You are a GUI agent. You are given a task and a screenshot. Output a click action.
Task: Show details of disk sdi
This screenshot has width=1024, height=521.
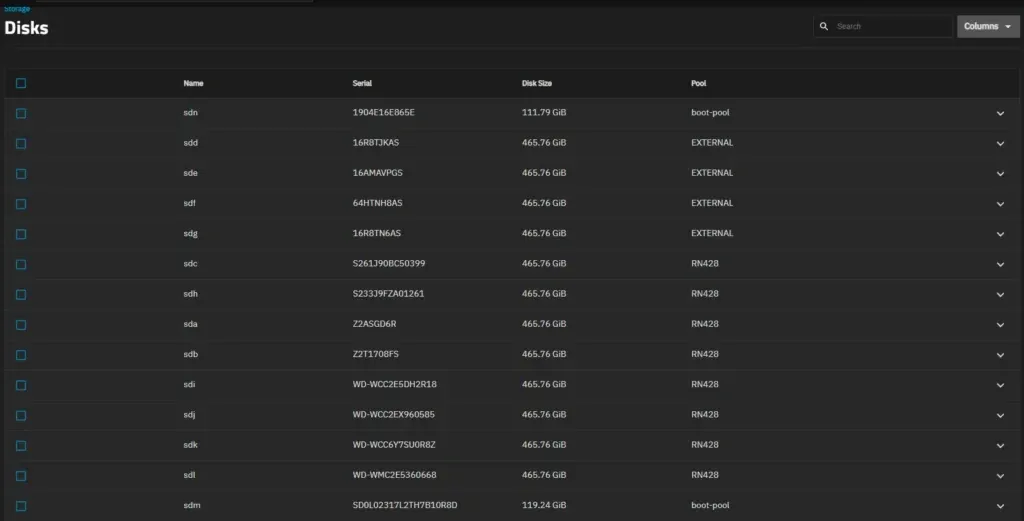(1000, 385)
